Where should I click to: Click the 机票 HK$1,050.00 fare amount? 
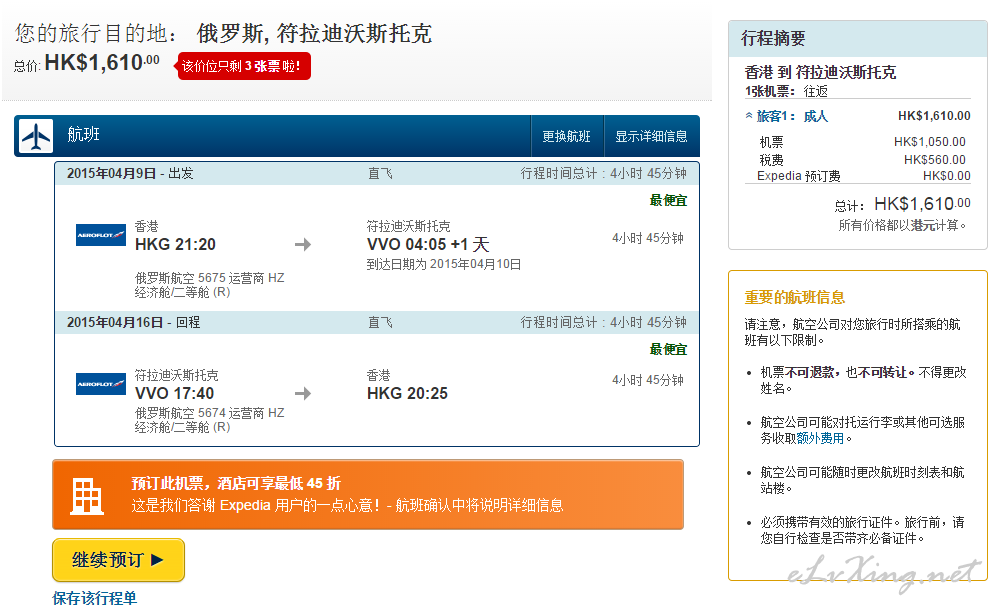(929, 142)
